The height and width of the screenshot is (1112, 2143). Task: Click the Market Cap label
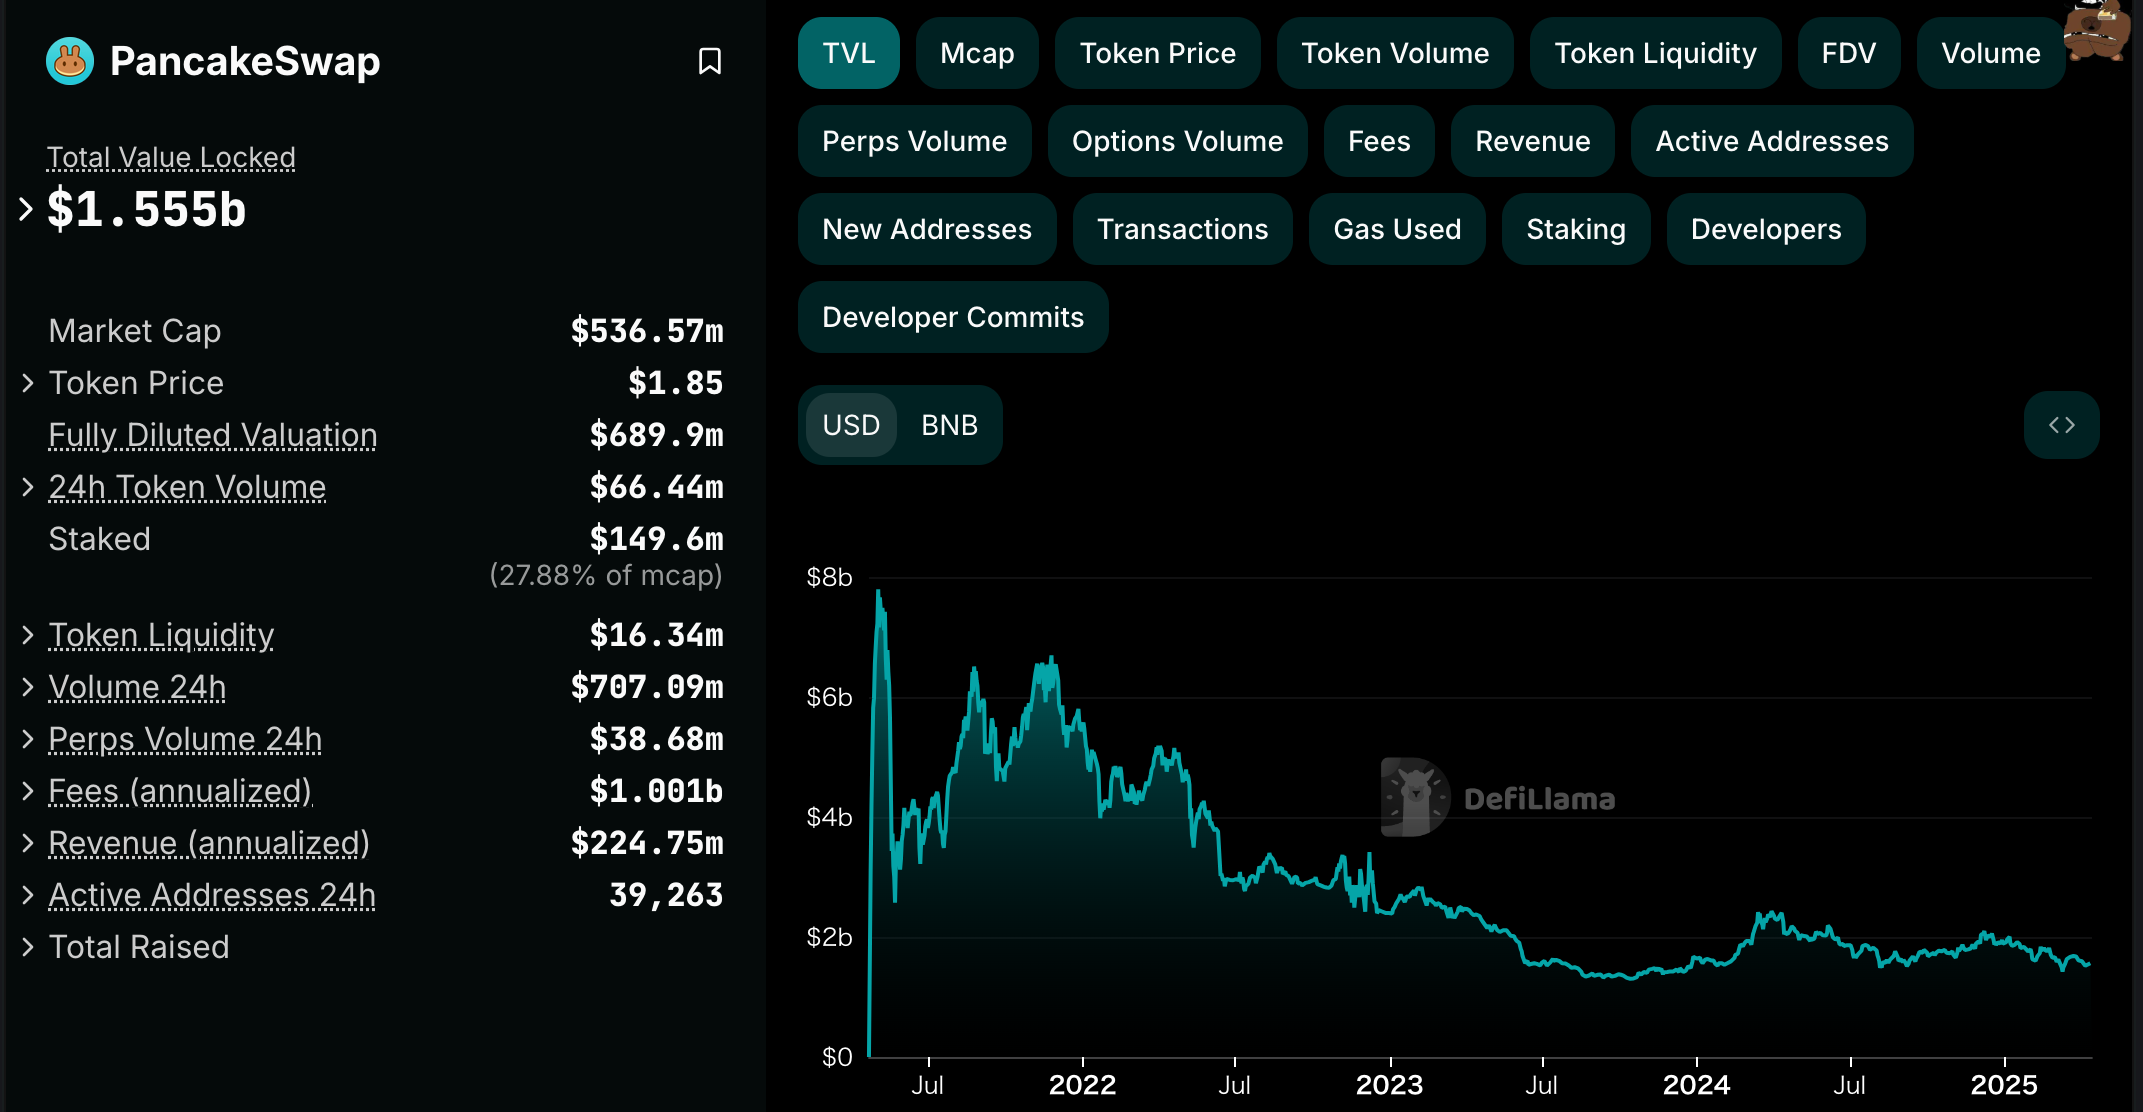pyautogui.click(x=135, y=331)
